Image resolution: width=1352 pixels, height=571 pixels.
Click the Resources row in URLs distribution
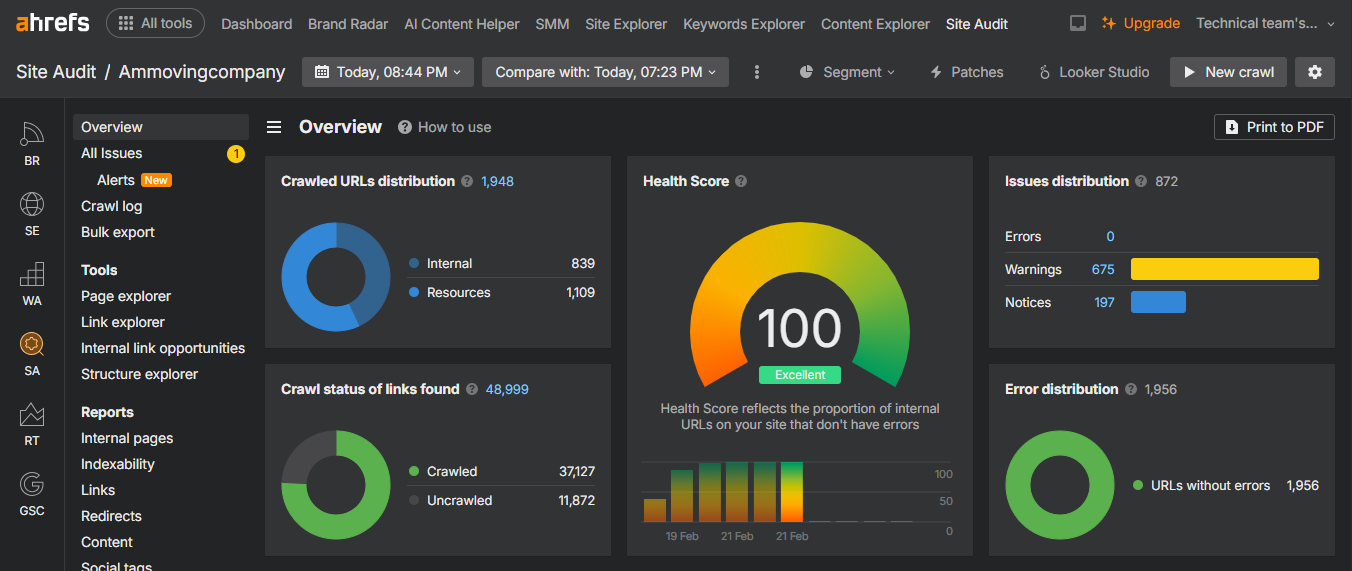[502, 292]
